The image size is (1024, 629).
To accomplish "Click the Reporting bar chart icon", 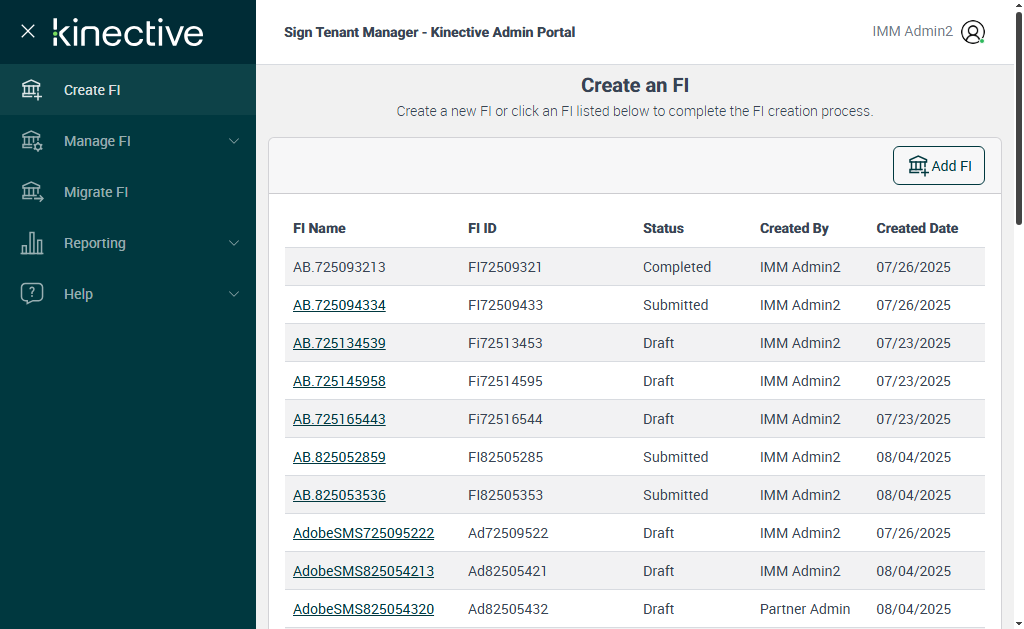I will [32, 243].
